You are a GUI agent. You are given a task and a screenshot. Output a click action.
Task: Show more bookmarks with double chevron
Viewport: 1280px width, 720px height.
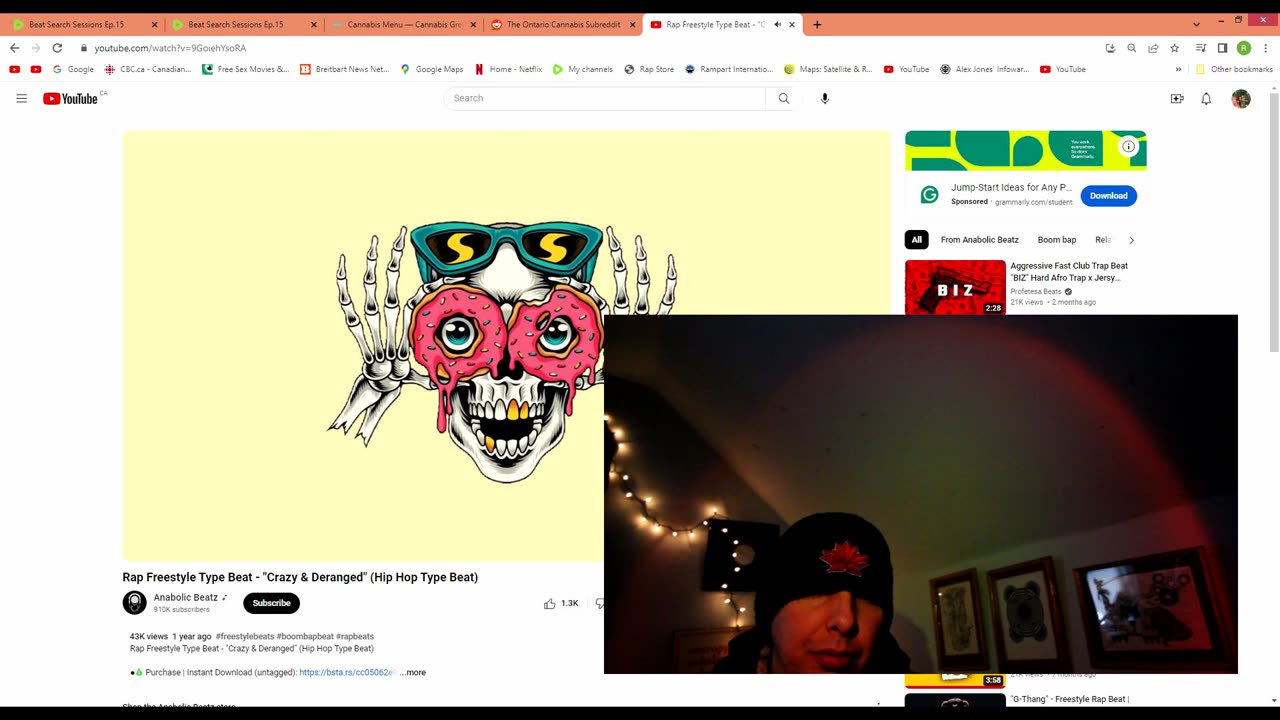pyautogui.click(x=1178, y=69)
